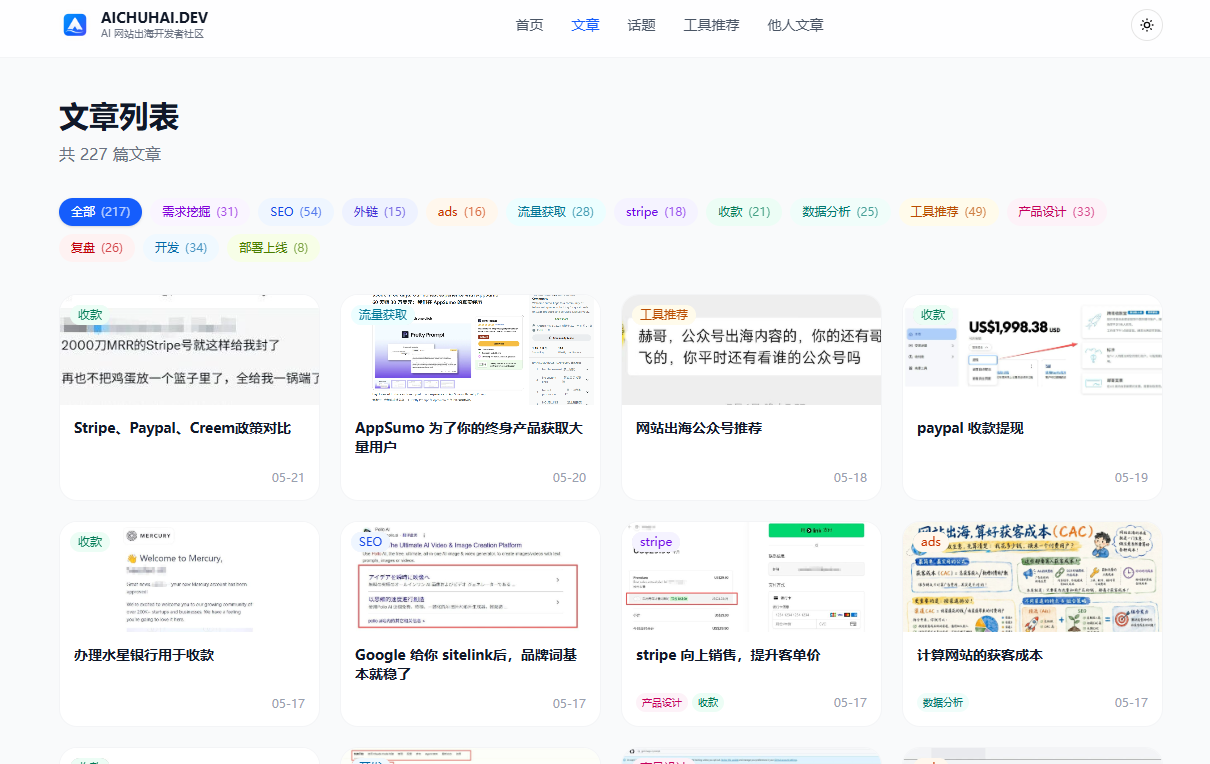Click the AppSumo article thumbnail image
Screen dimensions: 1210x764
(x=470, y=350)
